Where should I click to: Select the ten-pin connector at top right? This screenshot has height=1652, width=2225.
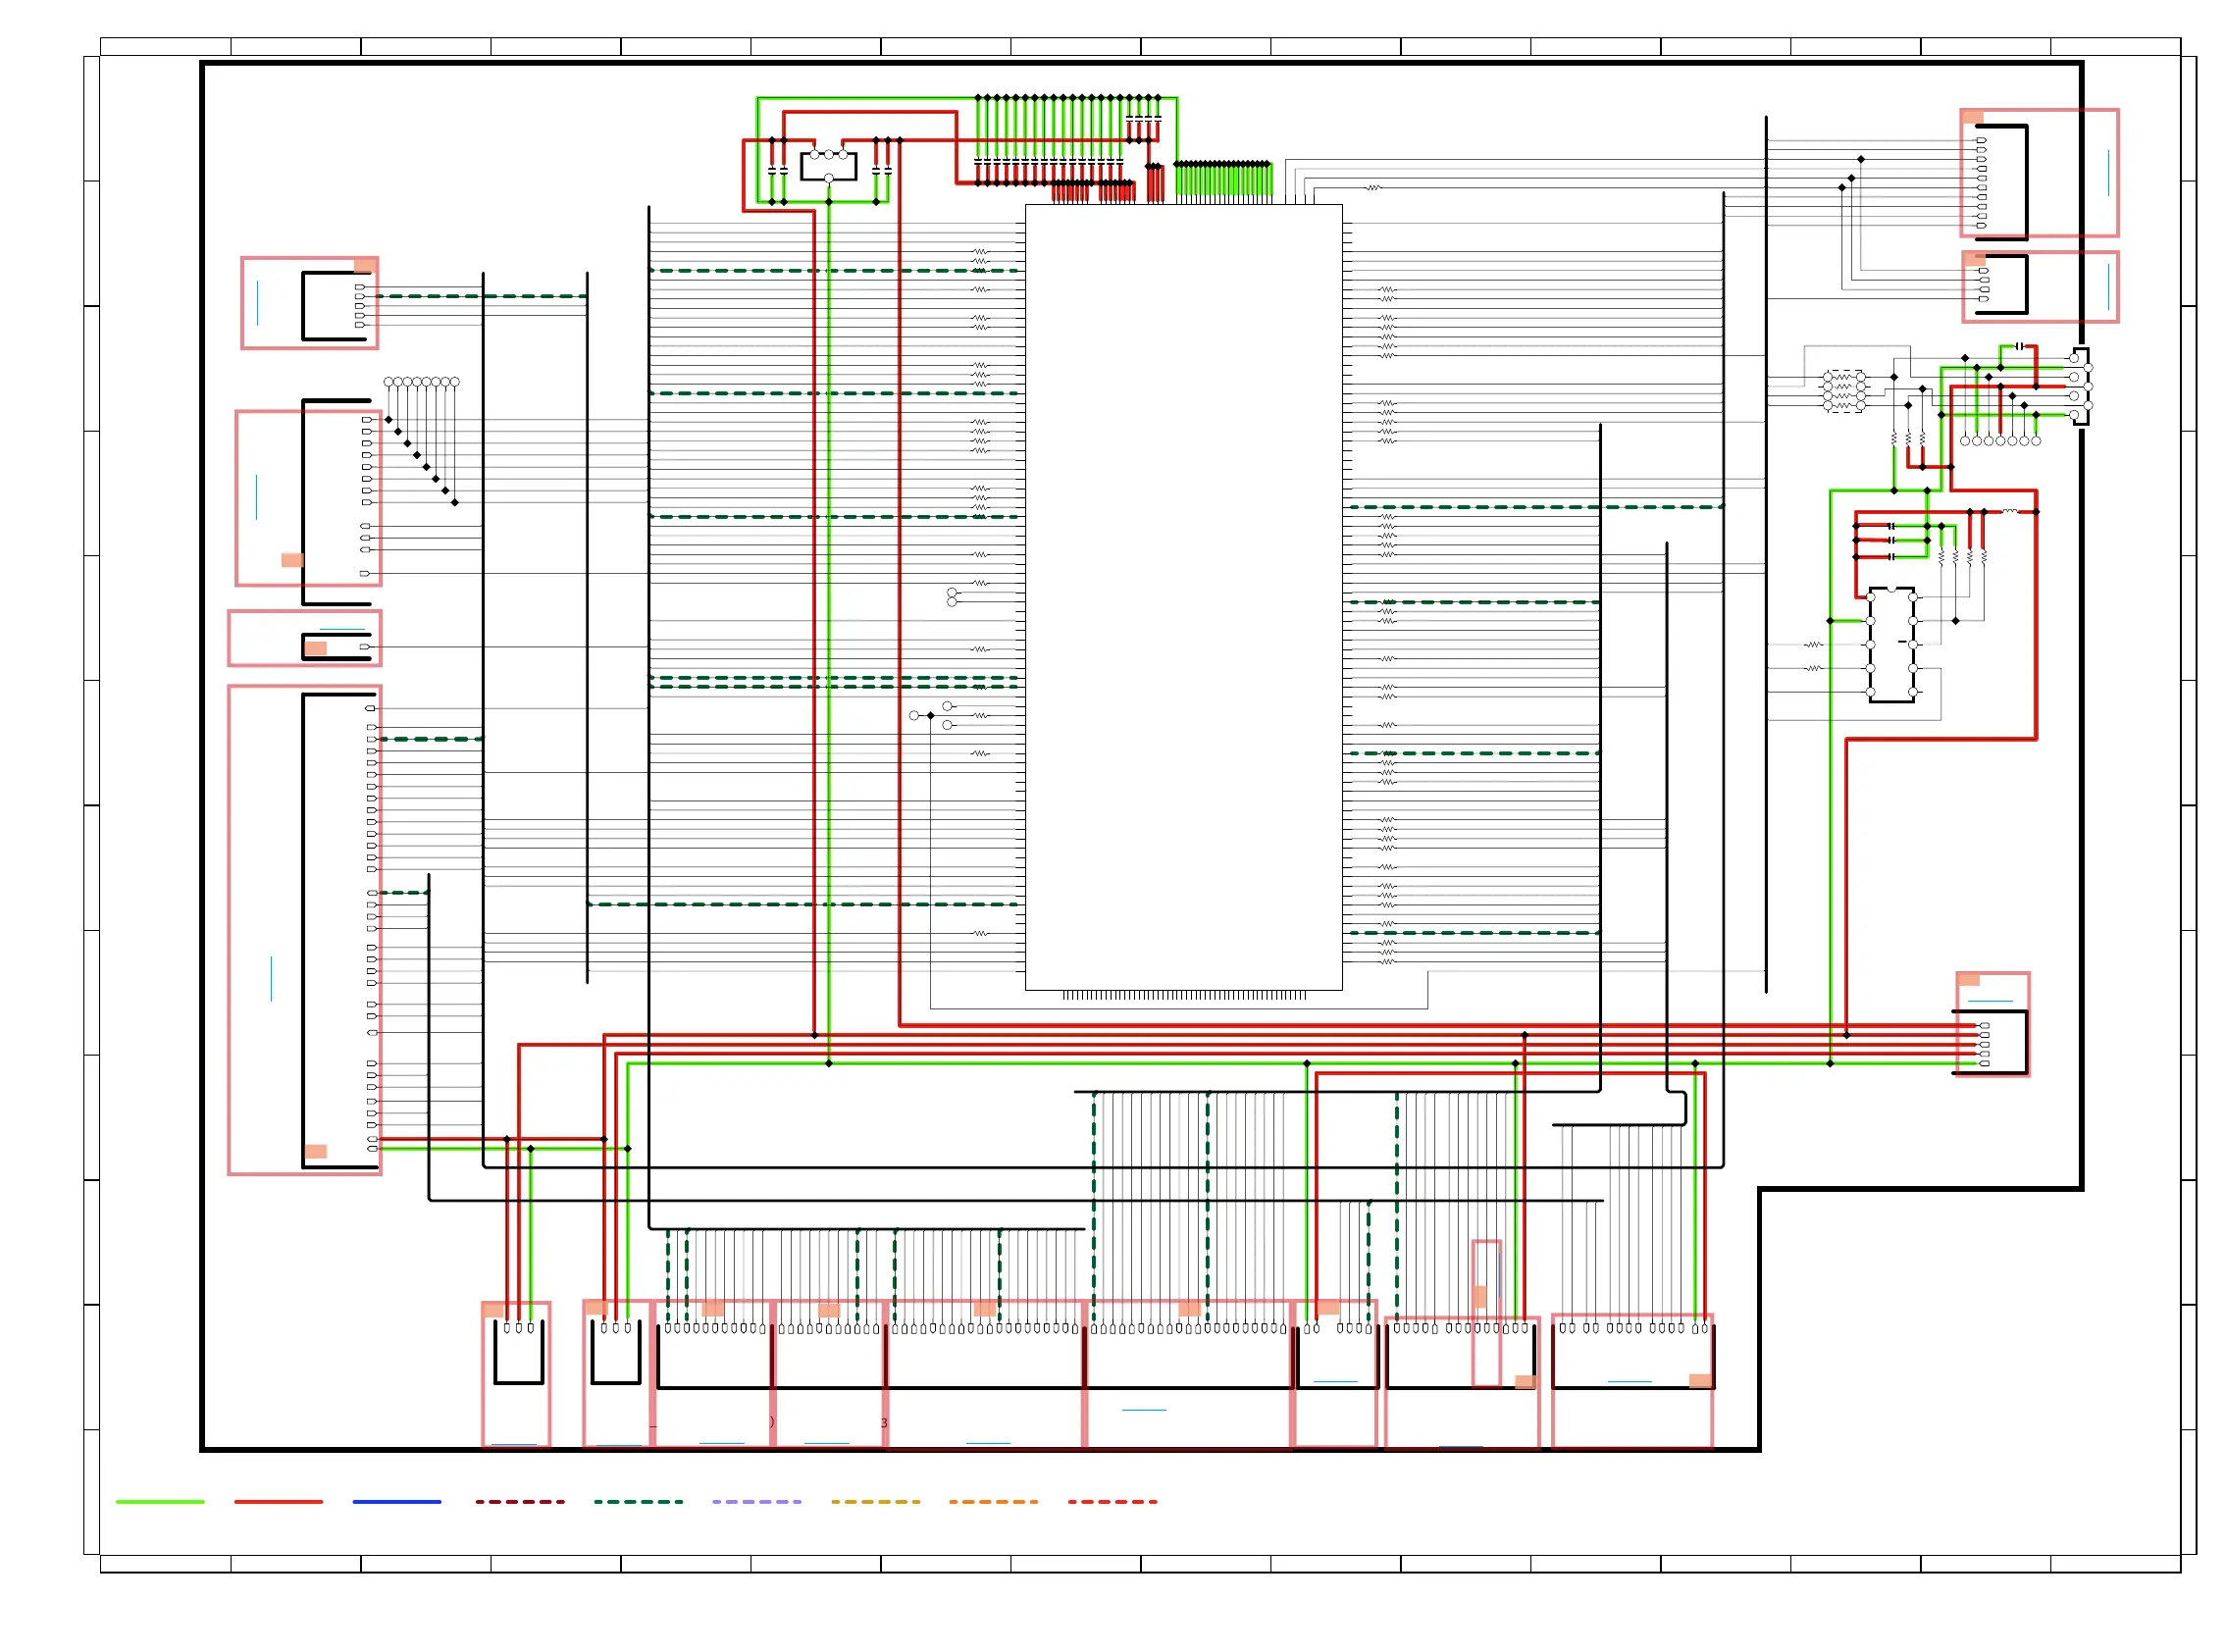click(2003, 182)
